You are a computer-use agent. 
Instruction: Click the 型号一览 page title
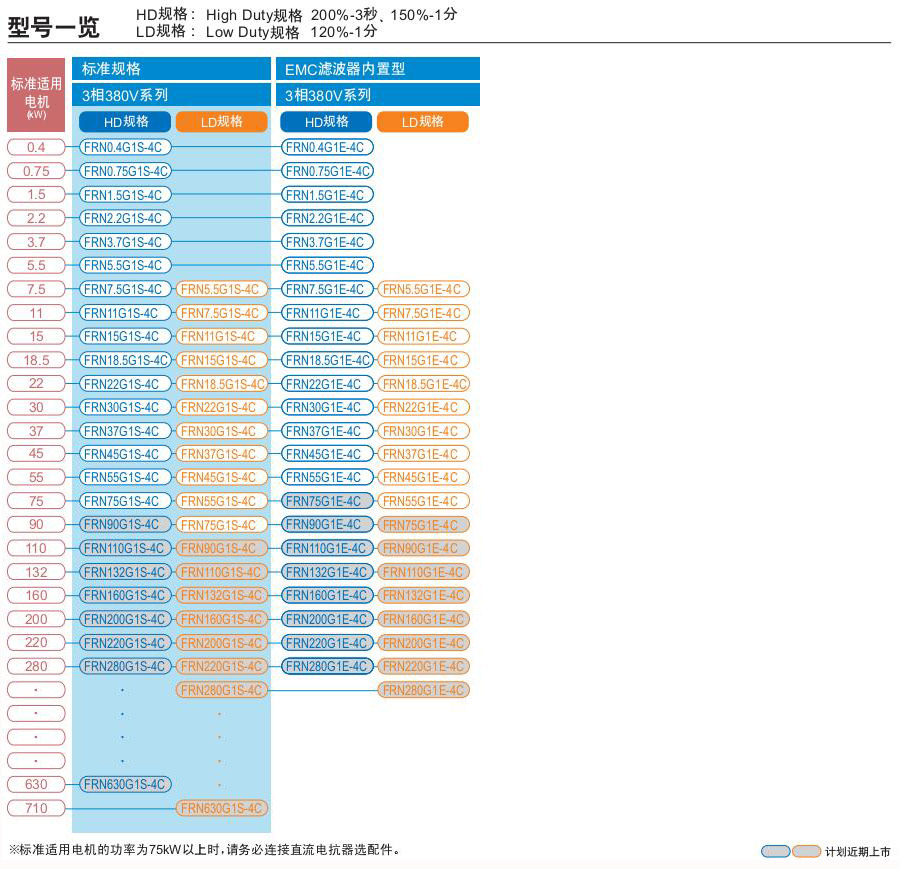click(x=54, y=27)
